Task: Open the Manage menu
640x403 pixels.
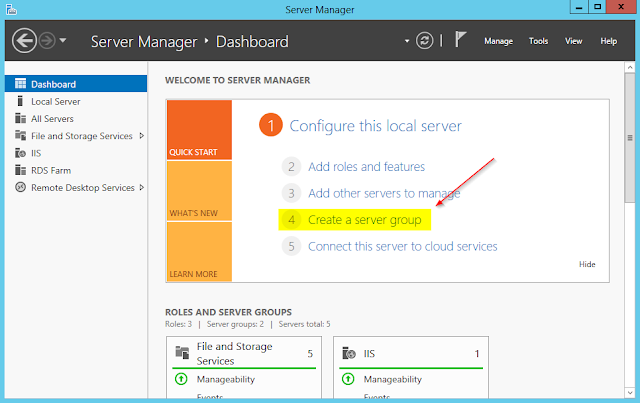Action: coord(498,42)
